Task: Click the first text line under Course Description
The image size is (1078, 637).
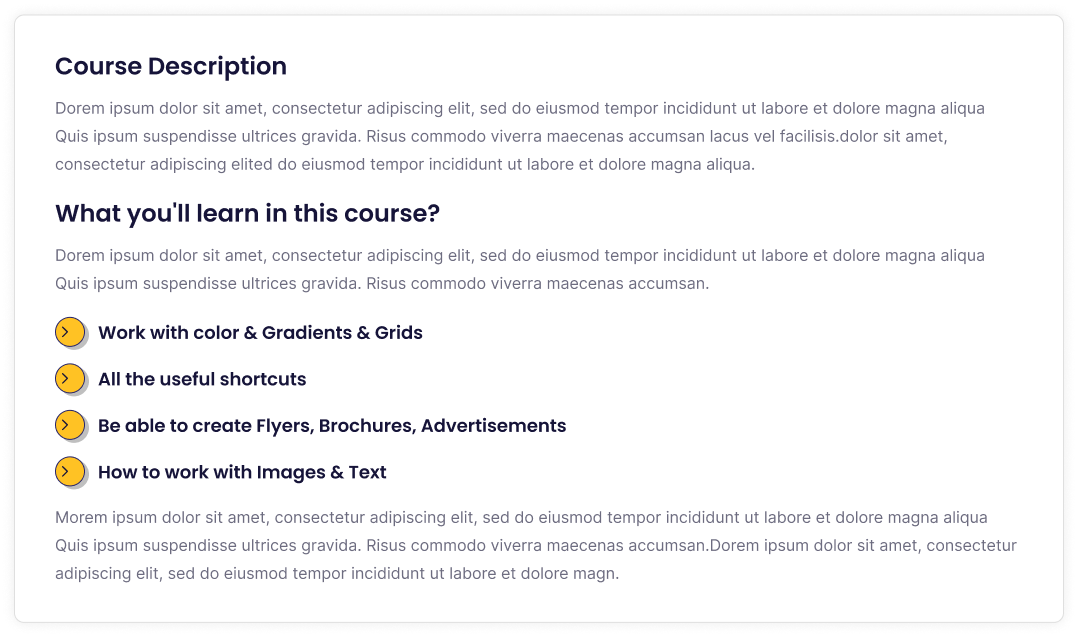Action: pos(520,108)
